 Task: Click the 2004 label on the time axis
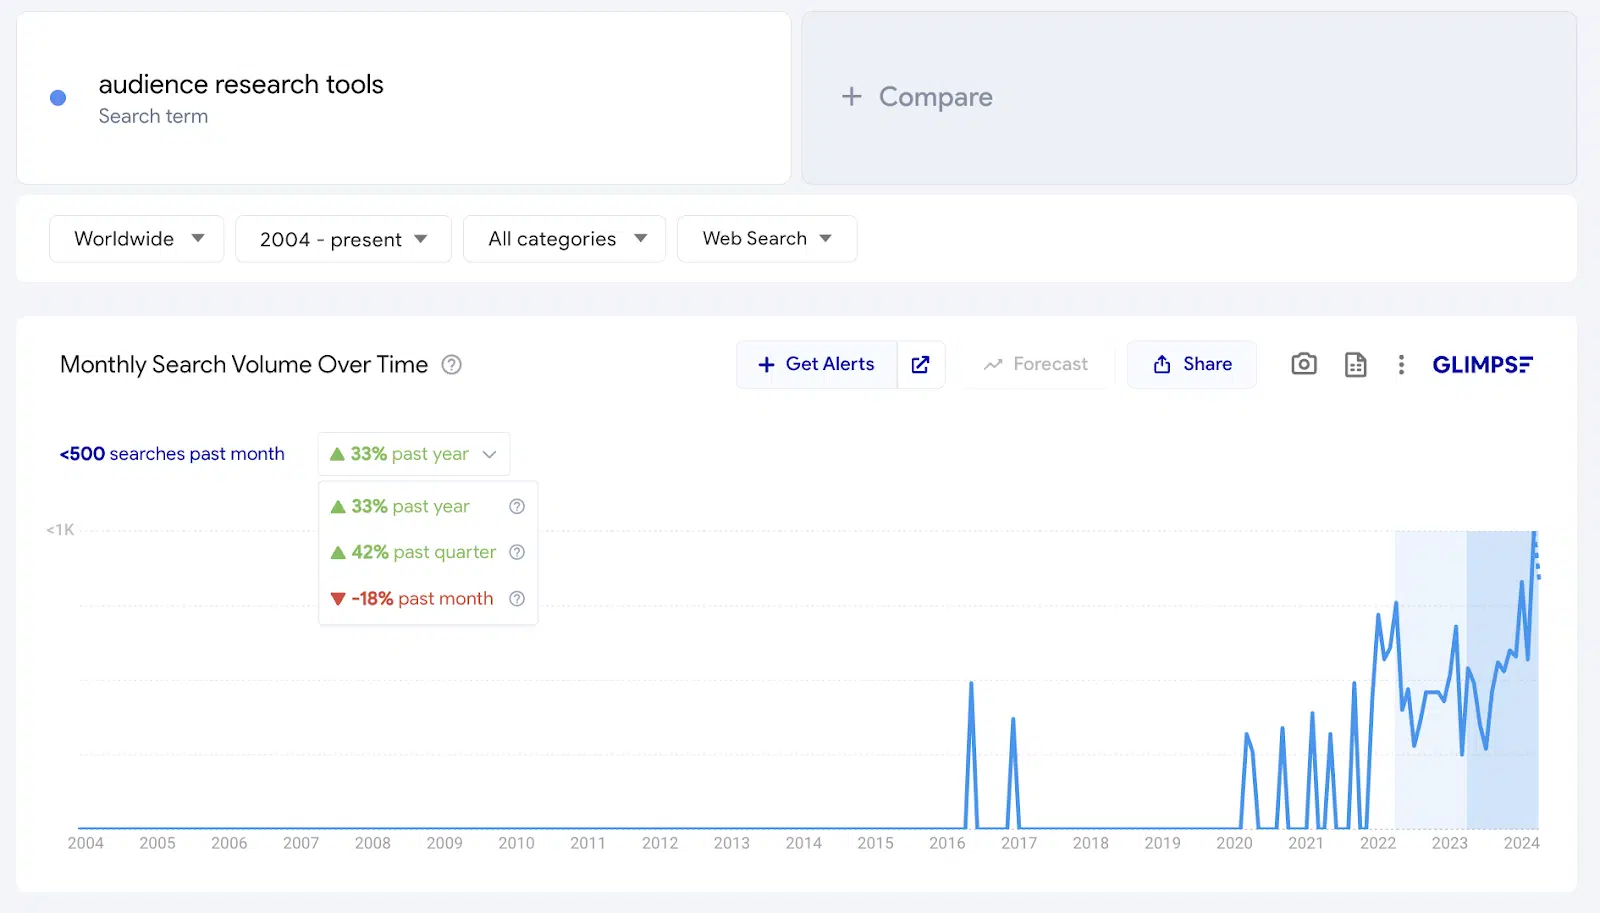(x=86, y=843)
